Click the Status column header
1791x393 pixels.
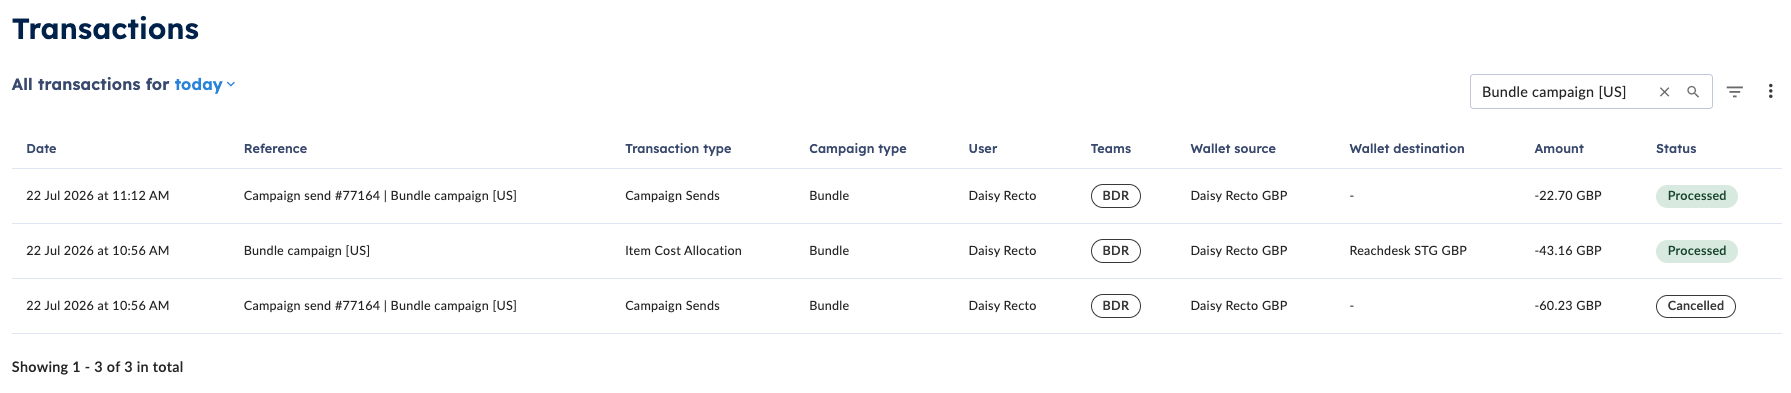[x=1675, y=149]
